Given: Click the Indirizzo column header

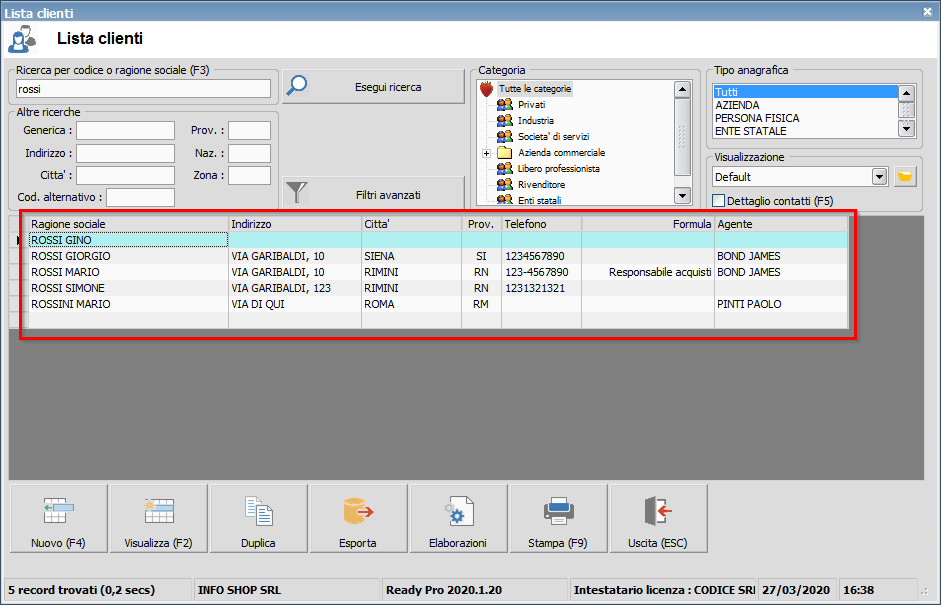Looking at the screenshot, I should tap(295, 224).
